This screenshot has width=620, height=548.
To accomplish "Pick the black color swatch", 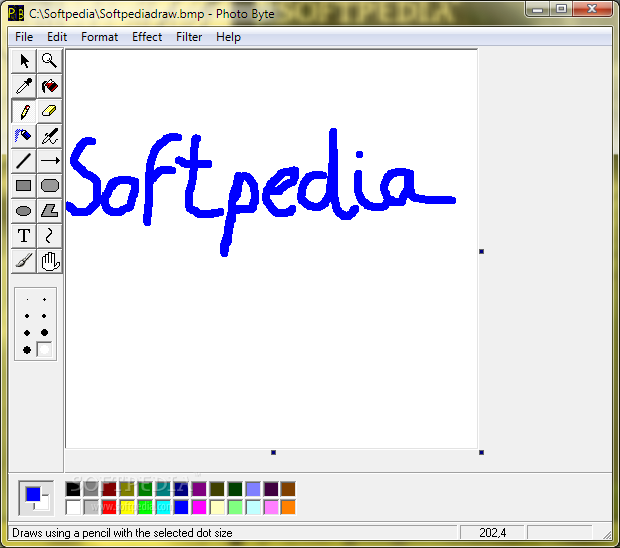I will 73,489.
